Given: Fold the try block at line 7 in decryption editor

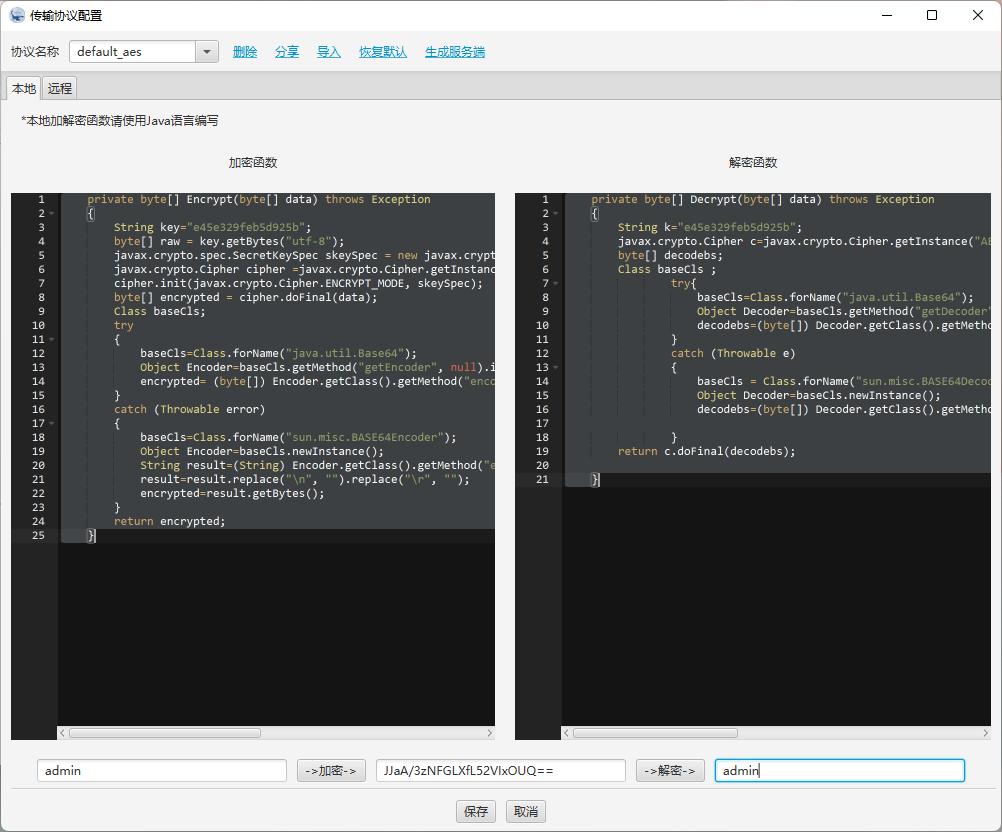Looking at the screenshot, I should [x=556, y=284].
